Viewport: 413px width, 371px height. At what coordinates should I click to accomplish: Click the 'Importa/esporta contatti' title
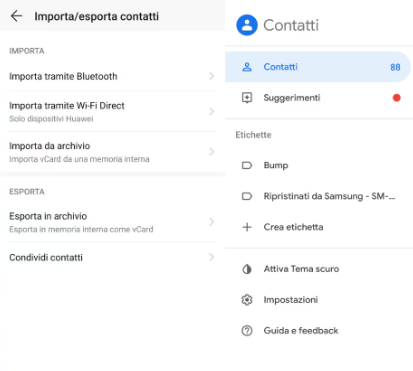tap(97, 16)
